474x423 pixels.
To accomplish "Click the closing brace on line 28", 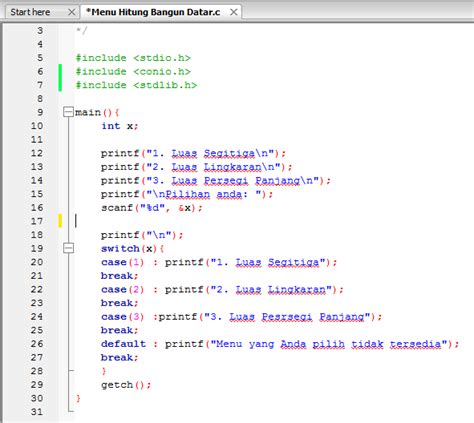I will click(104, 371).
